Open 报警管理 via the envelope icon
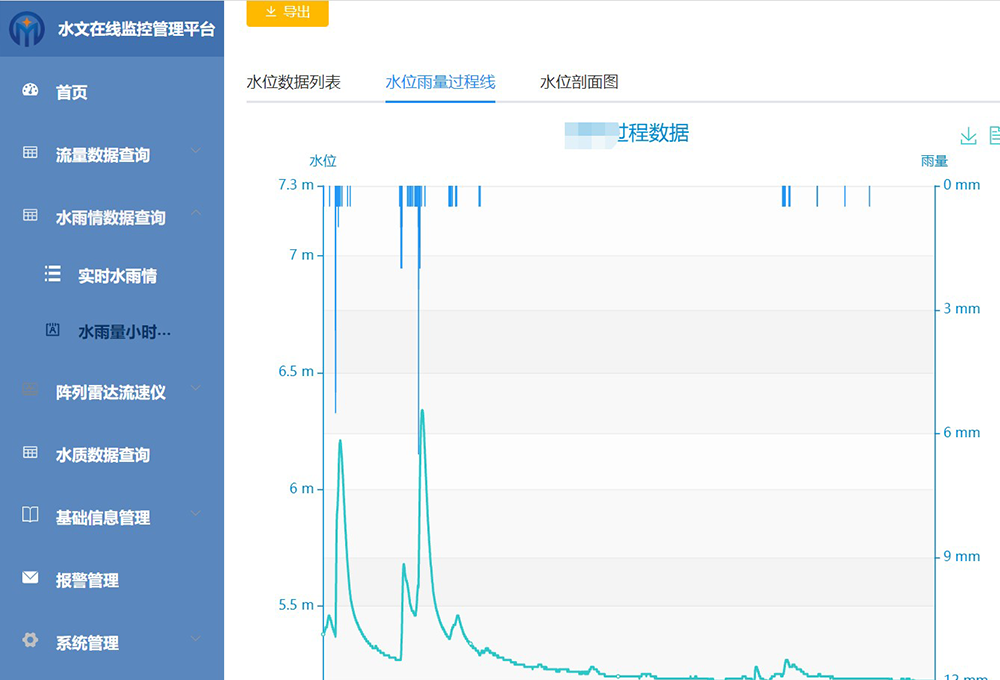Image resolution: width=1000 pixels, height=680 pixels. (30, 578)
